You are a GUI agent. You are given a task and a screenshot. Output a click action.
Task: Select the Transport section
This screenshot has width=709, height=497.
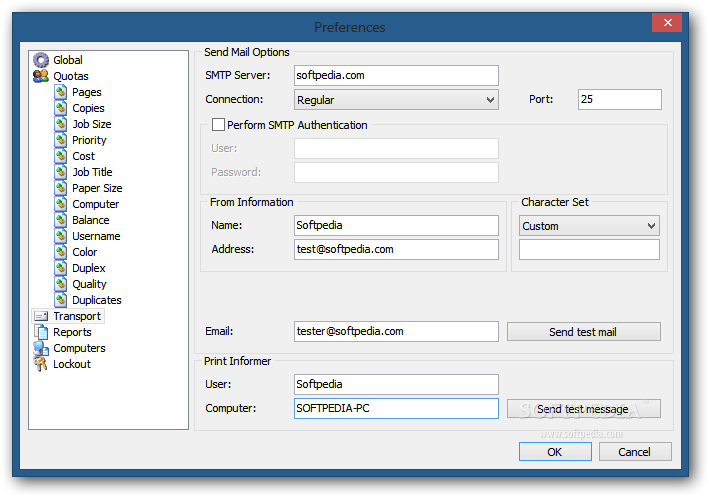pos(77,316)
